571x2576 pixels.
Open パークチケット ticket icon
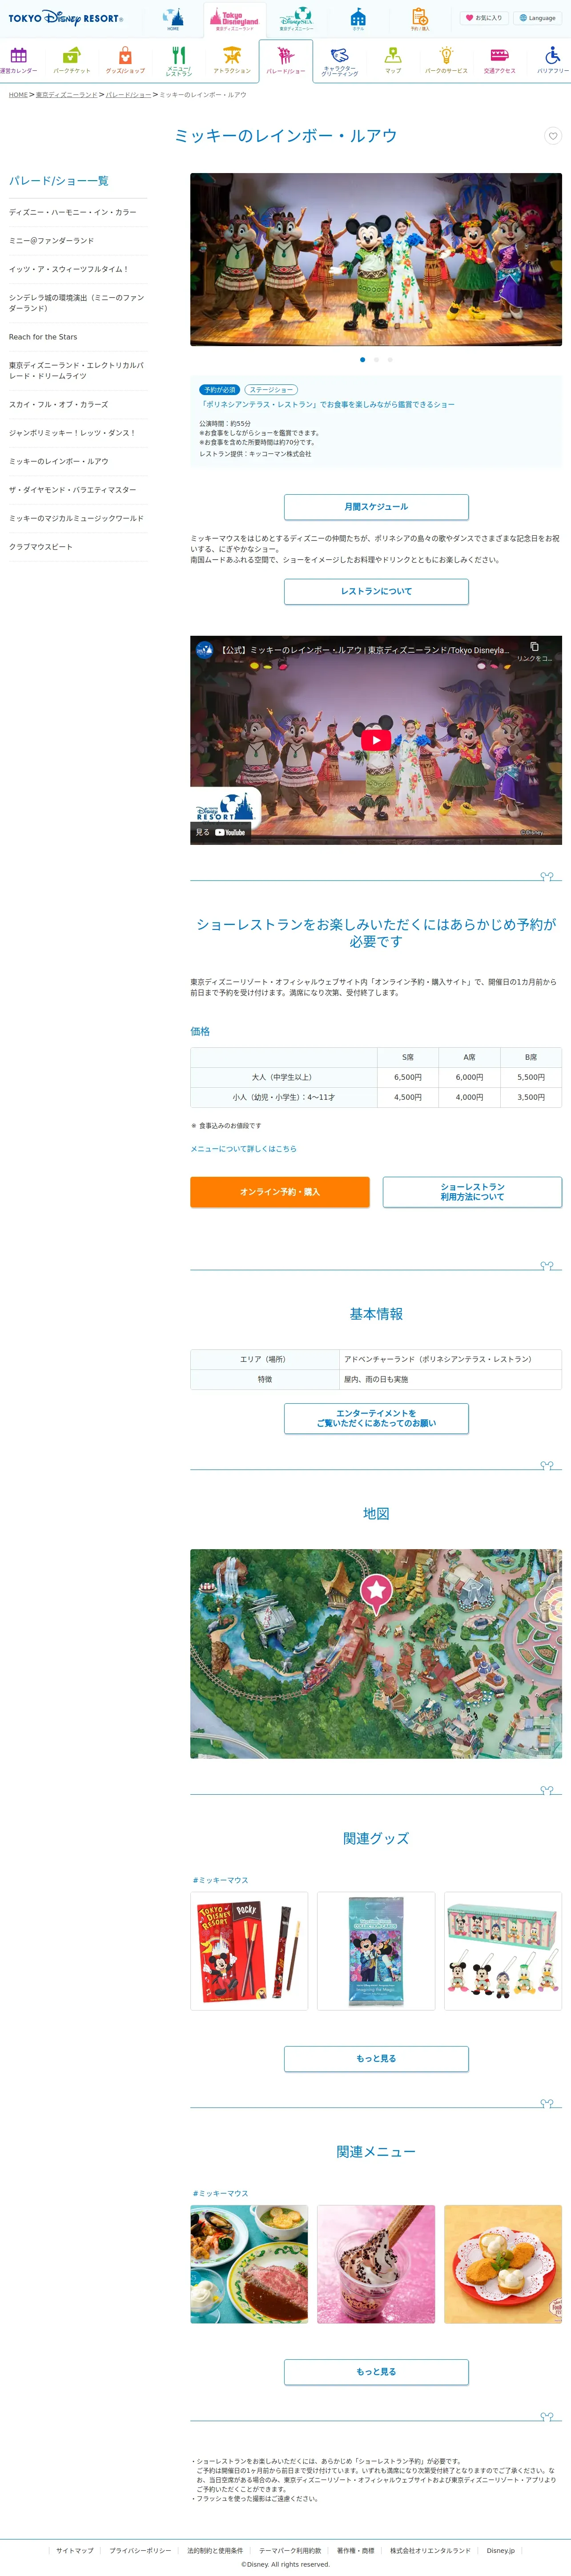pyautogui.click(x=72, y=60)
